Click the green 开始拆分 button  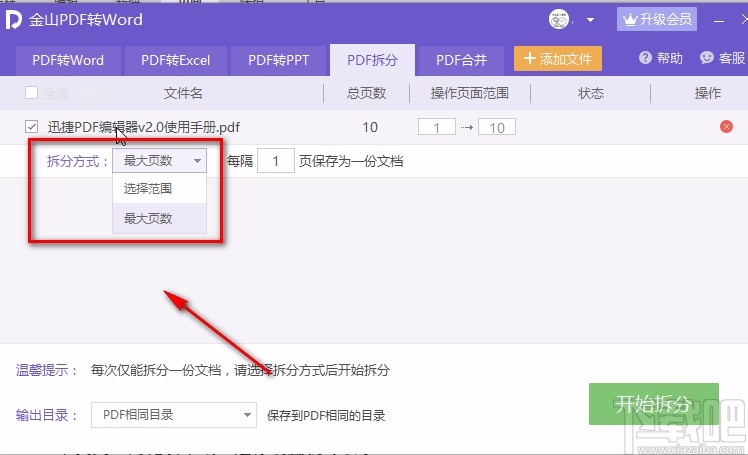pos(654,404)
